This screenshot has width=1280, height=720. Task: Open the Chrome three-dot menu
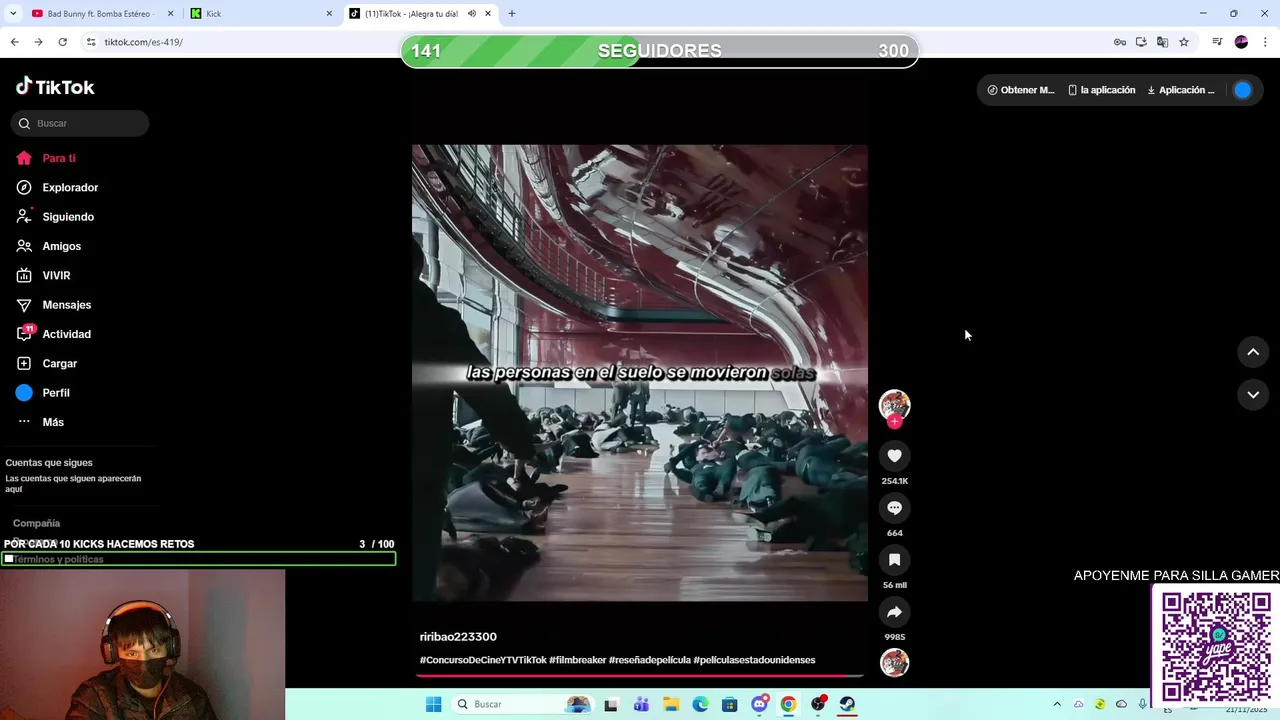coord(1266,42)
